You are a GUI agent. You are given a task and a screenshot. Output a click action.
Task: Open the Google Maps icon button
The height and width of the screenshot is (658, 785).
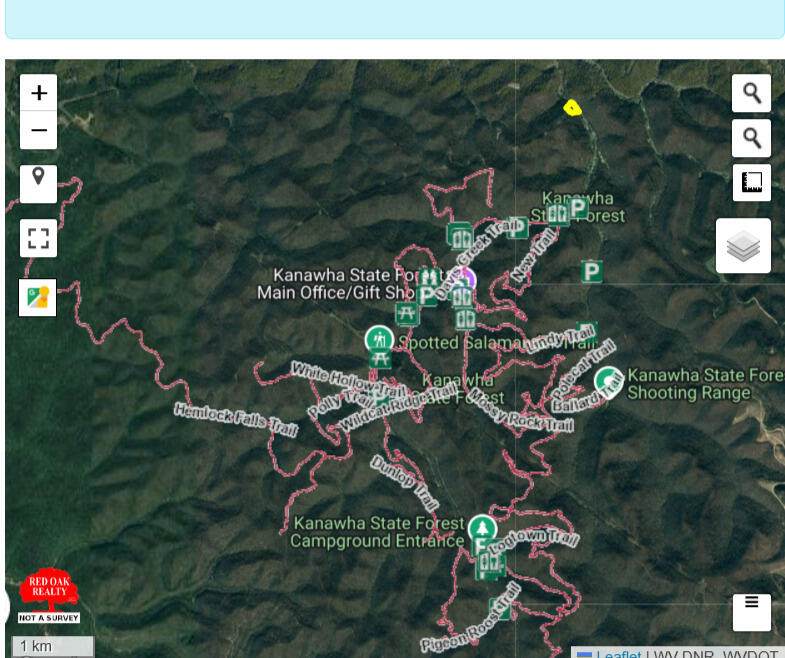click(x=38, y=298)
